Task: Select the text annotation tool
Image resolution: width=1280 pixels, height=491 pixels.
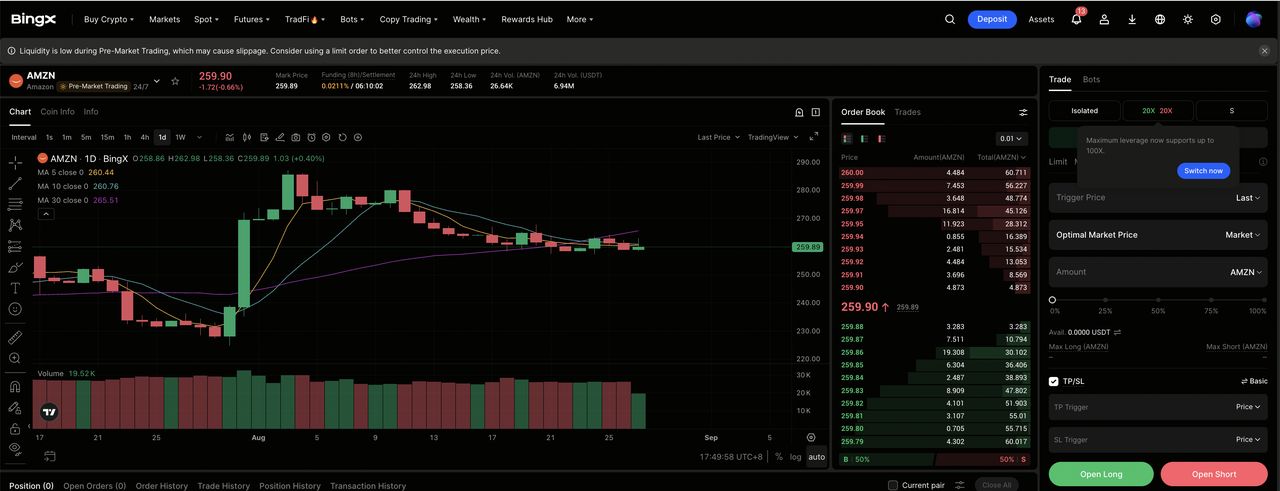Action: coord(15,288)
